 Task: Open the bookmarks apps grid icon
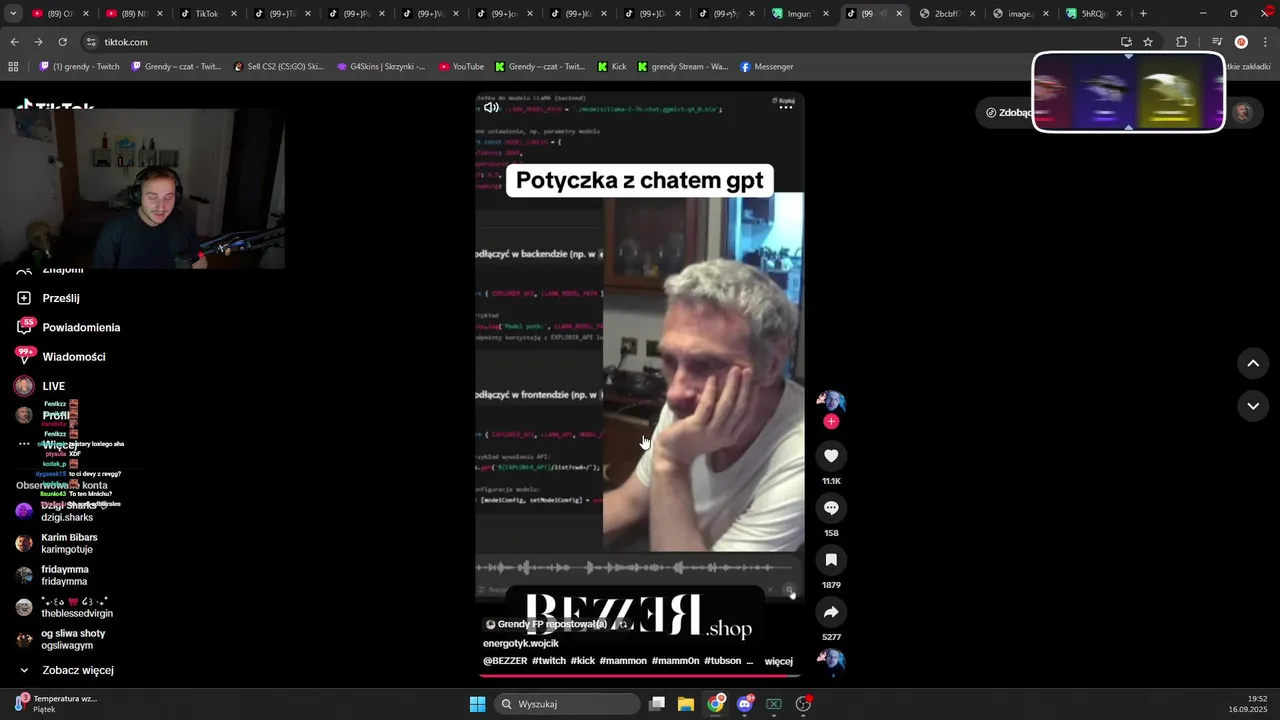pos(13,67)
